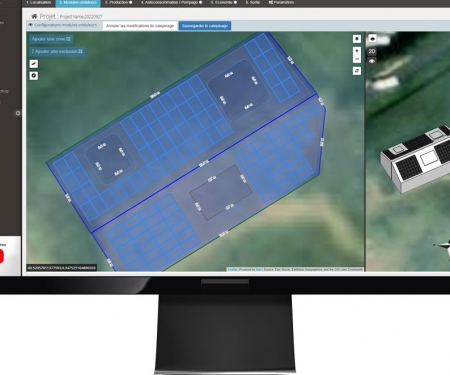450x375 pixels.
Task: Open 4. Autoconsommation / Pompage tab
Action: [171, 2]
